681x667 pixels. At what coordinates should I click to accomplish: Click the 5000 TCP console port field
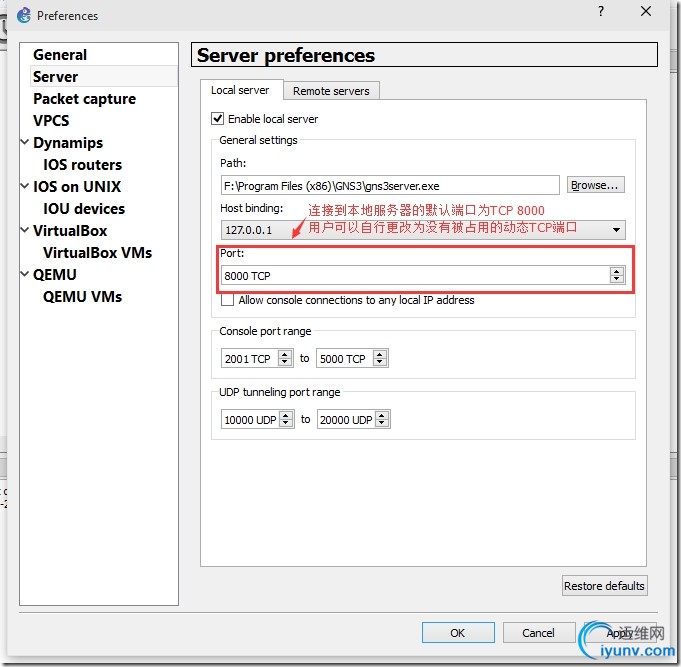(x=344, y=359)
